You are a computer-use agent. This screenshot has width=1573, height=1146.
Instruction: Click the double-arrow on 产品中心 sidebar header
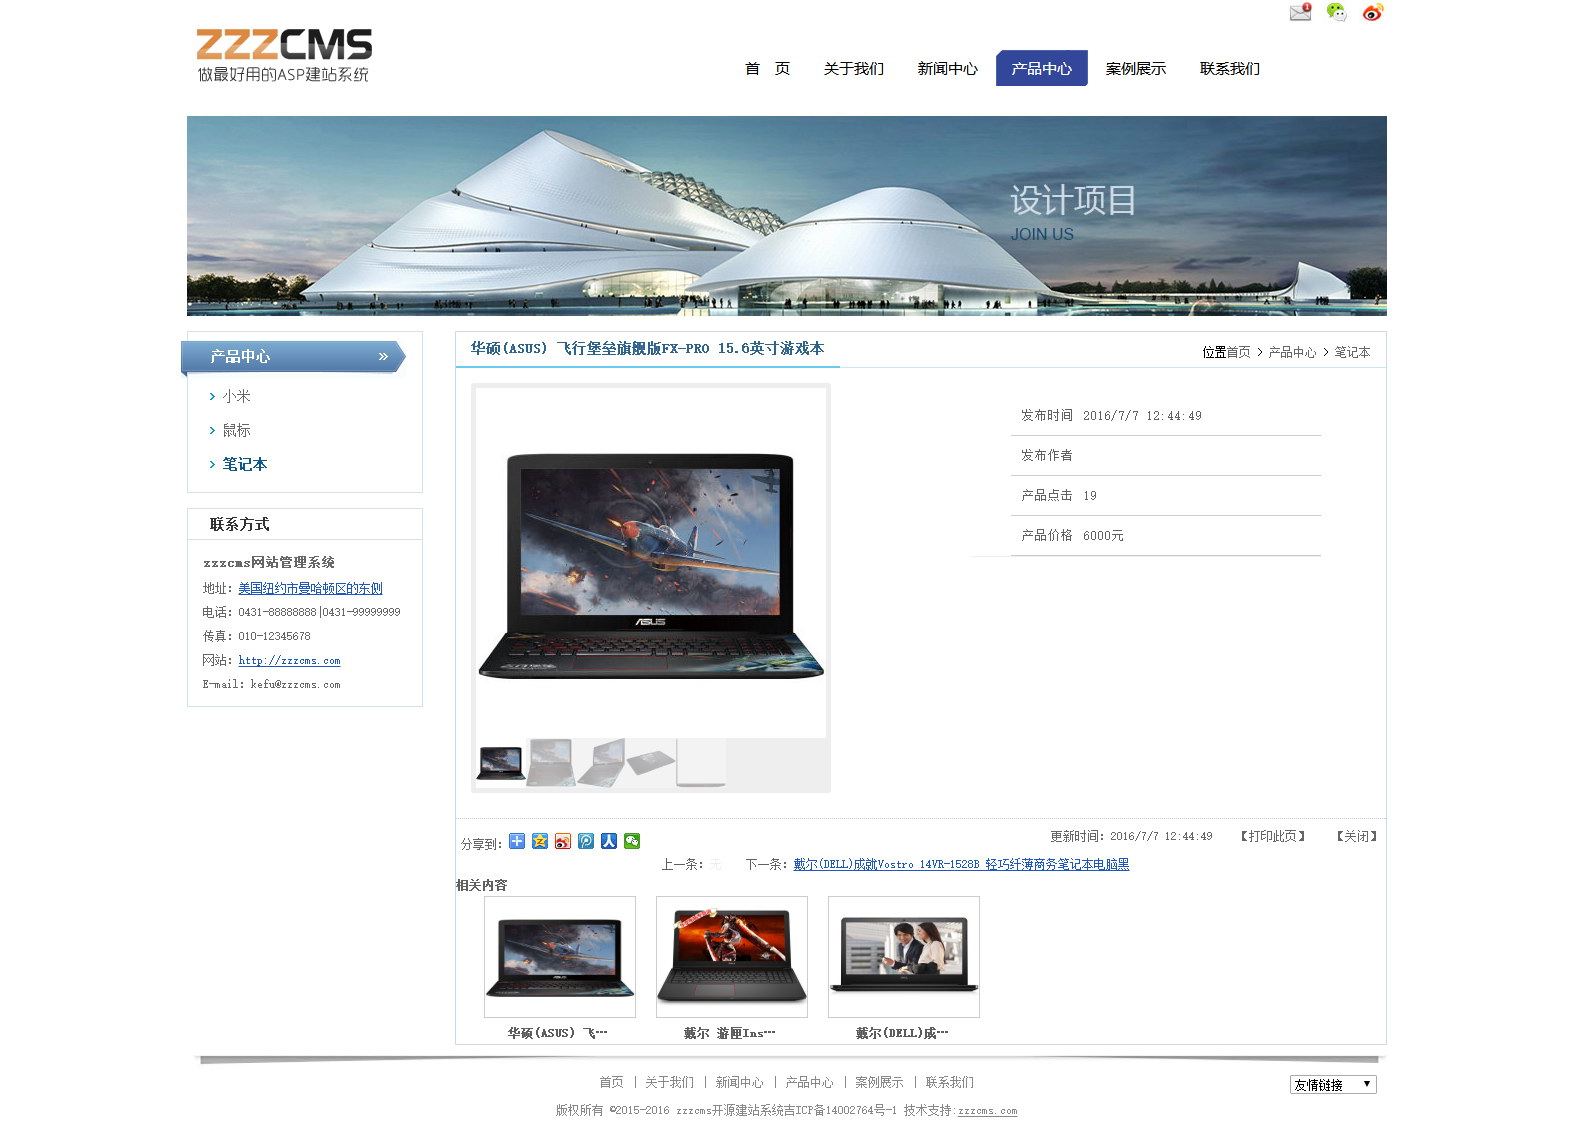[x=383, y=357]
